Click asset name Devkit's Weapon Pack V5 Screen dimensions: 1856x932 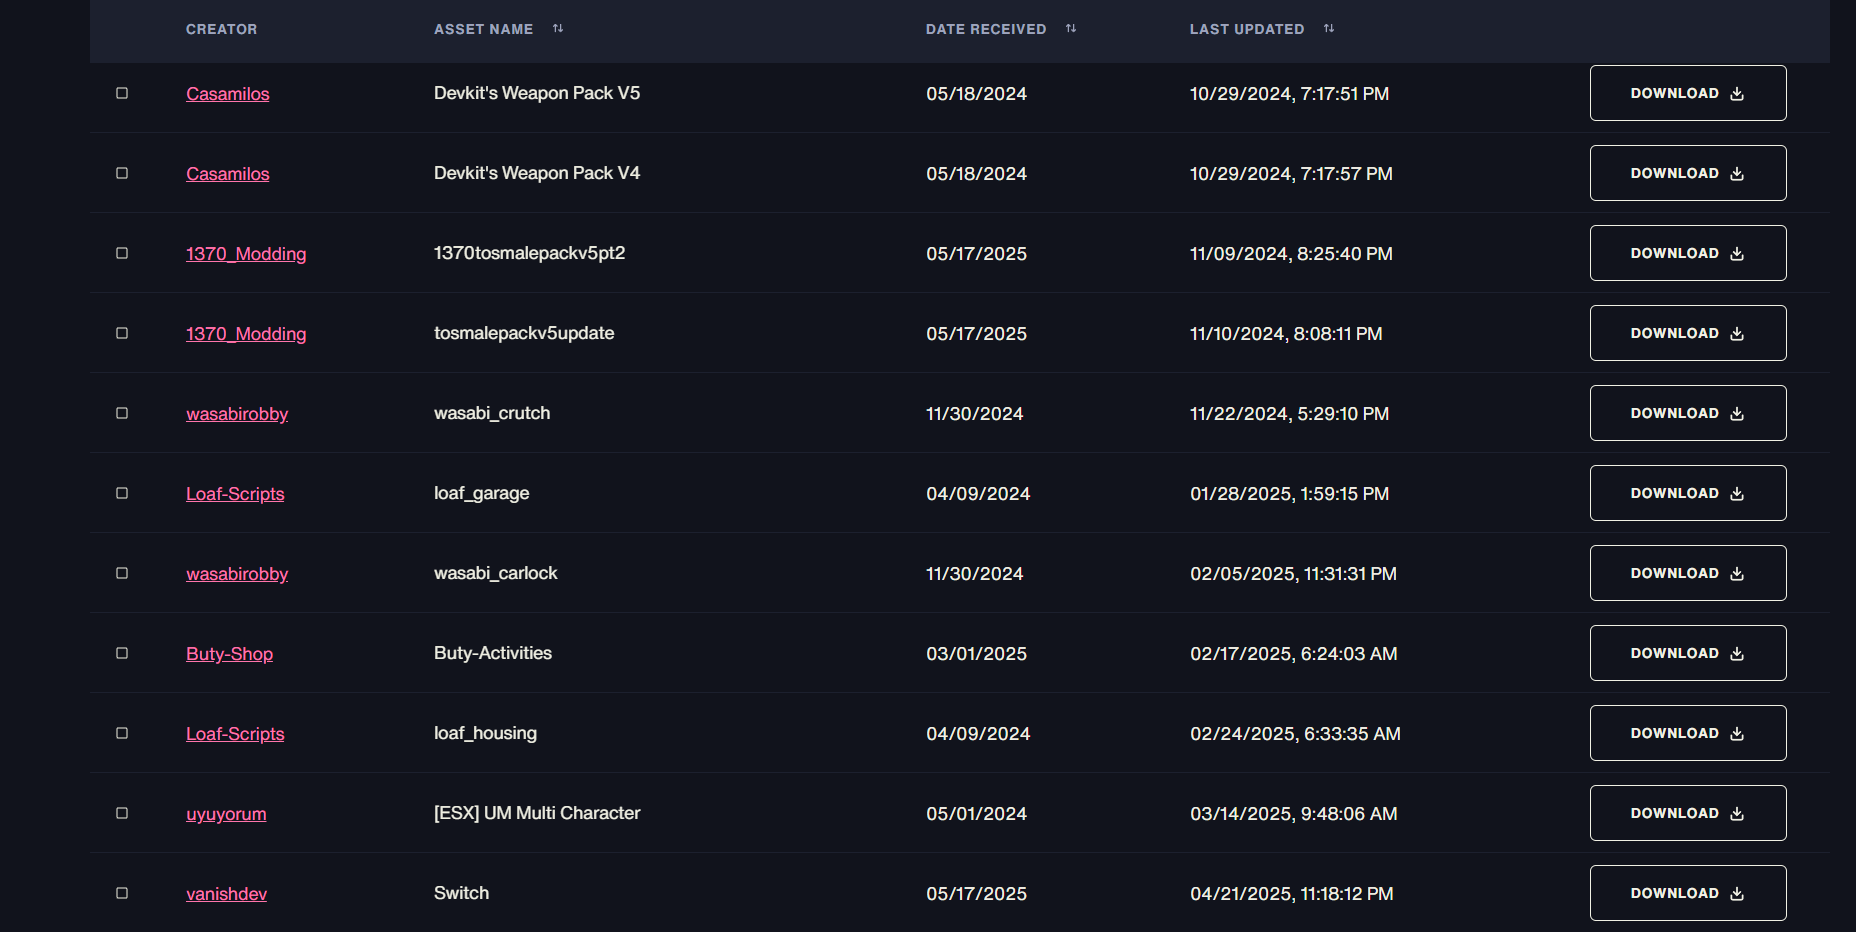[x=537, y=93]
